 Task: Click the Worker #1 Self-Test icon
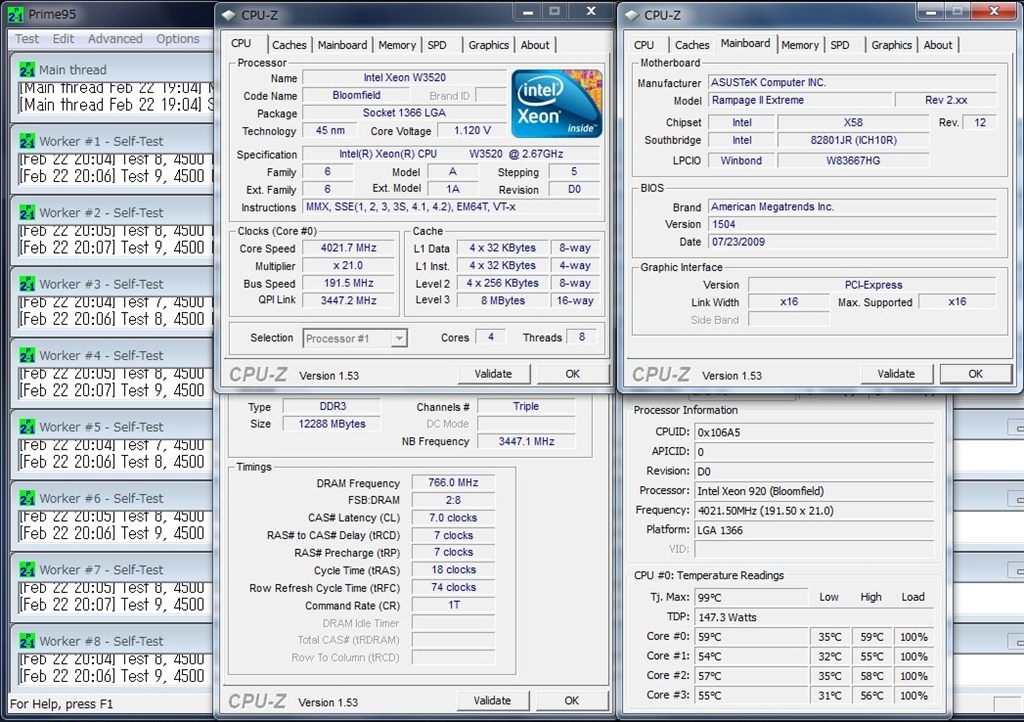[27, 141]
